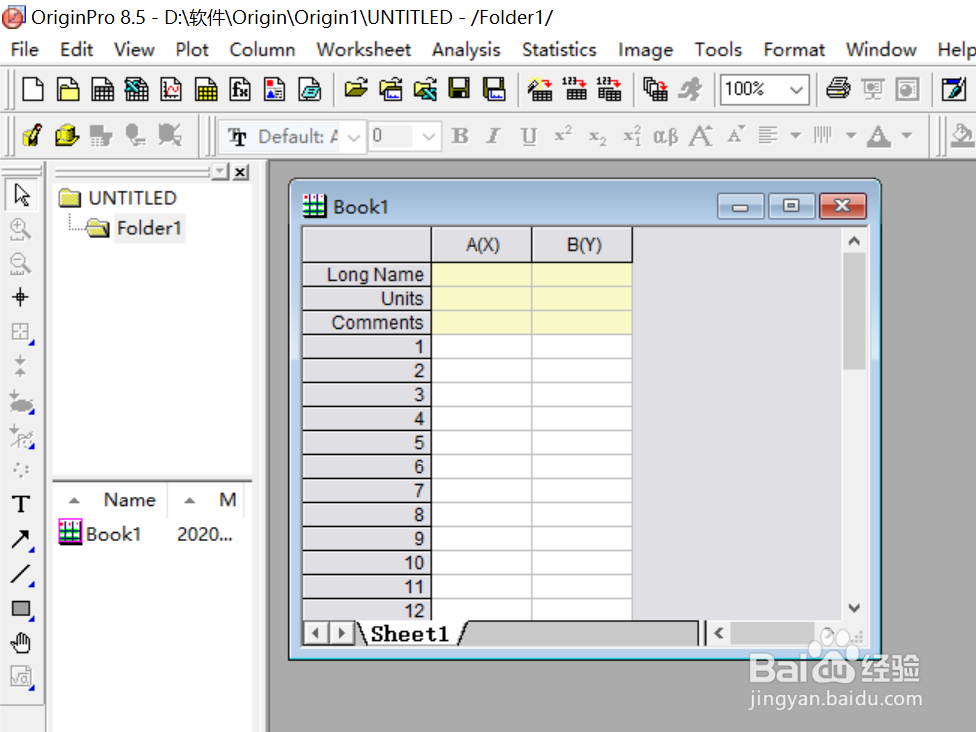The width and height of the screenshot is (976, 732).
Task: Click the Print icon
Action: (838, 89)
